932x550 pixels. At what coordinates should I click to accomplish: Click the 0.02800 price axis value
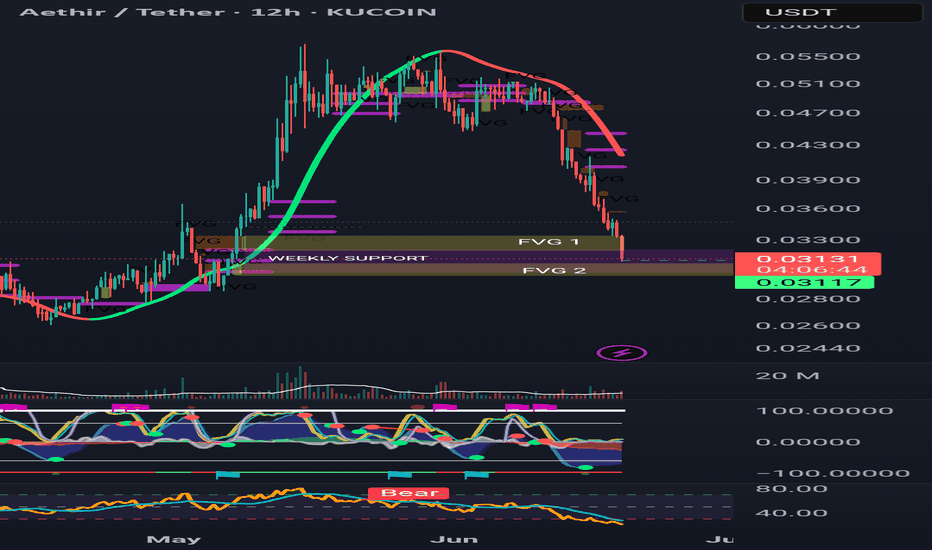(808, 298)
